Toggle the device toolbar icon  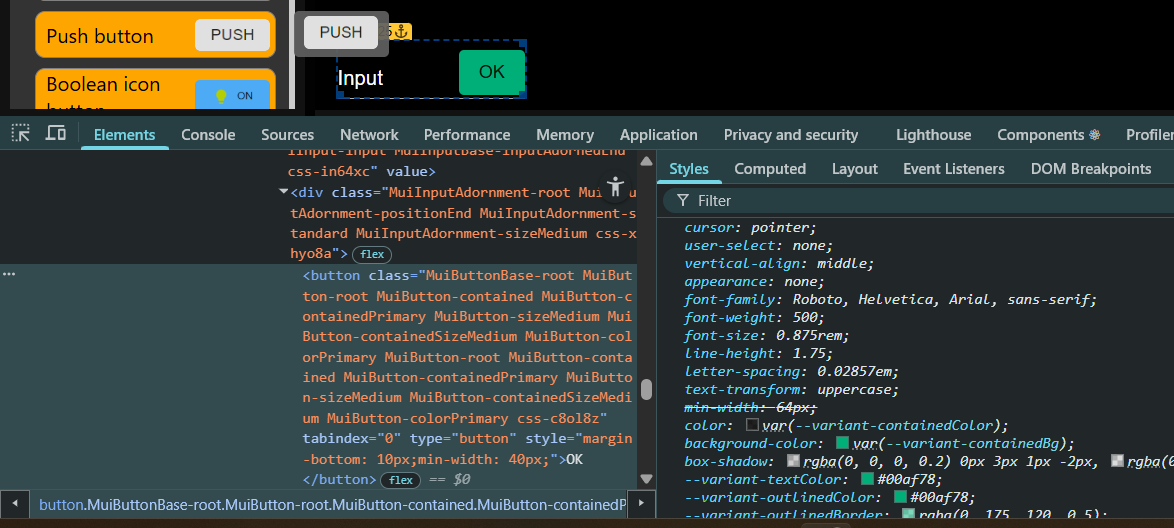click(x=56, y=133)
